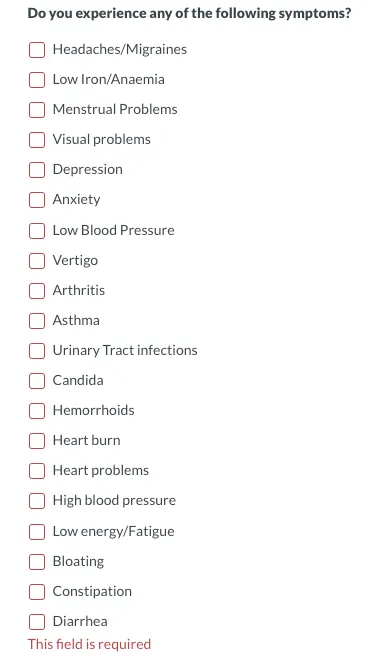Tick the Anxiety checkbox

(37, 200)
